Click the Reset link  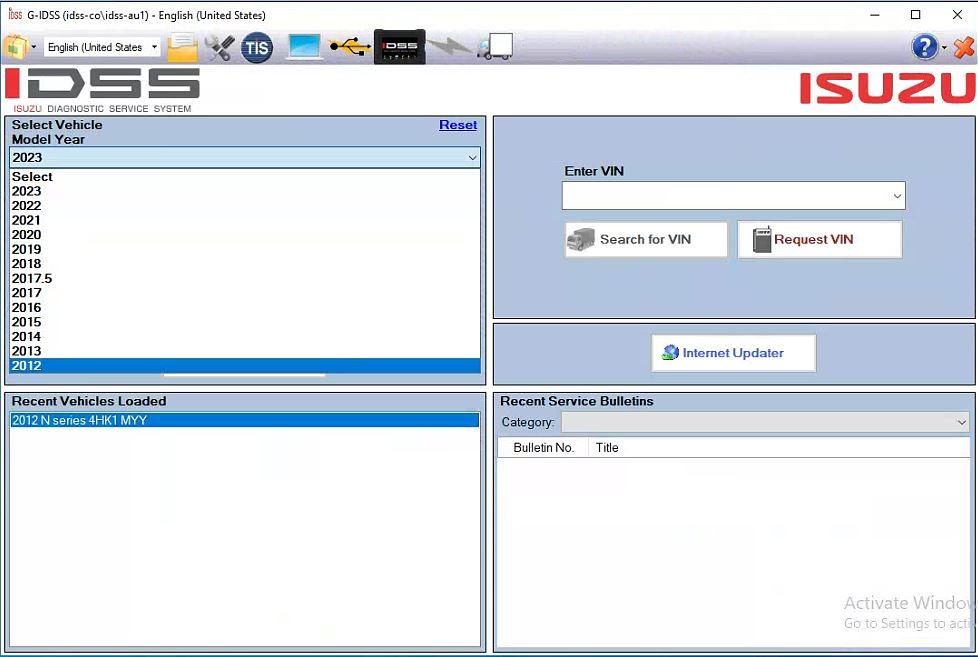(x=458, y=125)
